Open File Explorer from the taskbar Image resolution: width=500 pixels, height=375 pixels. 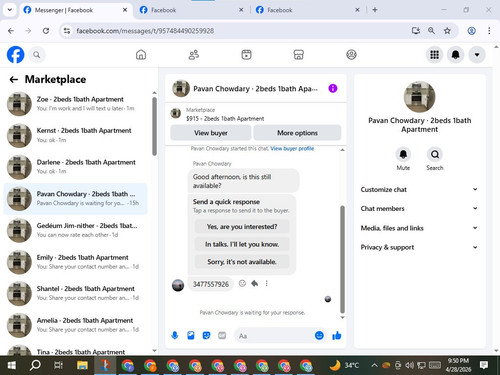pos(82,365)
